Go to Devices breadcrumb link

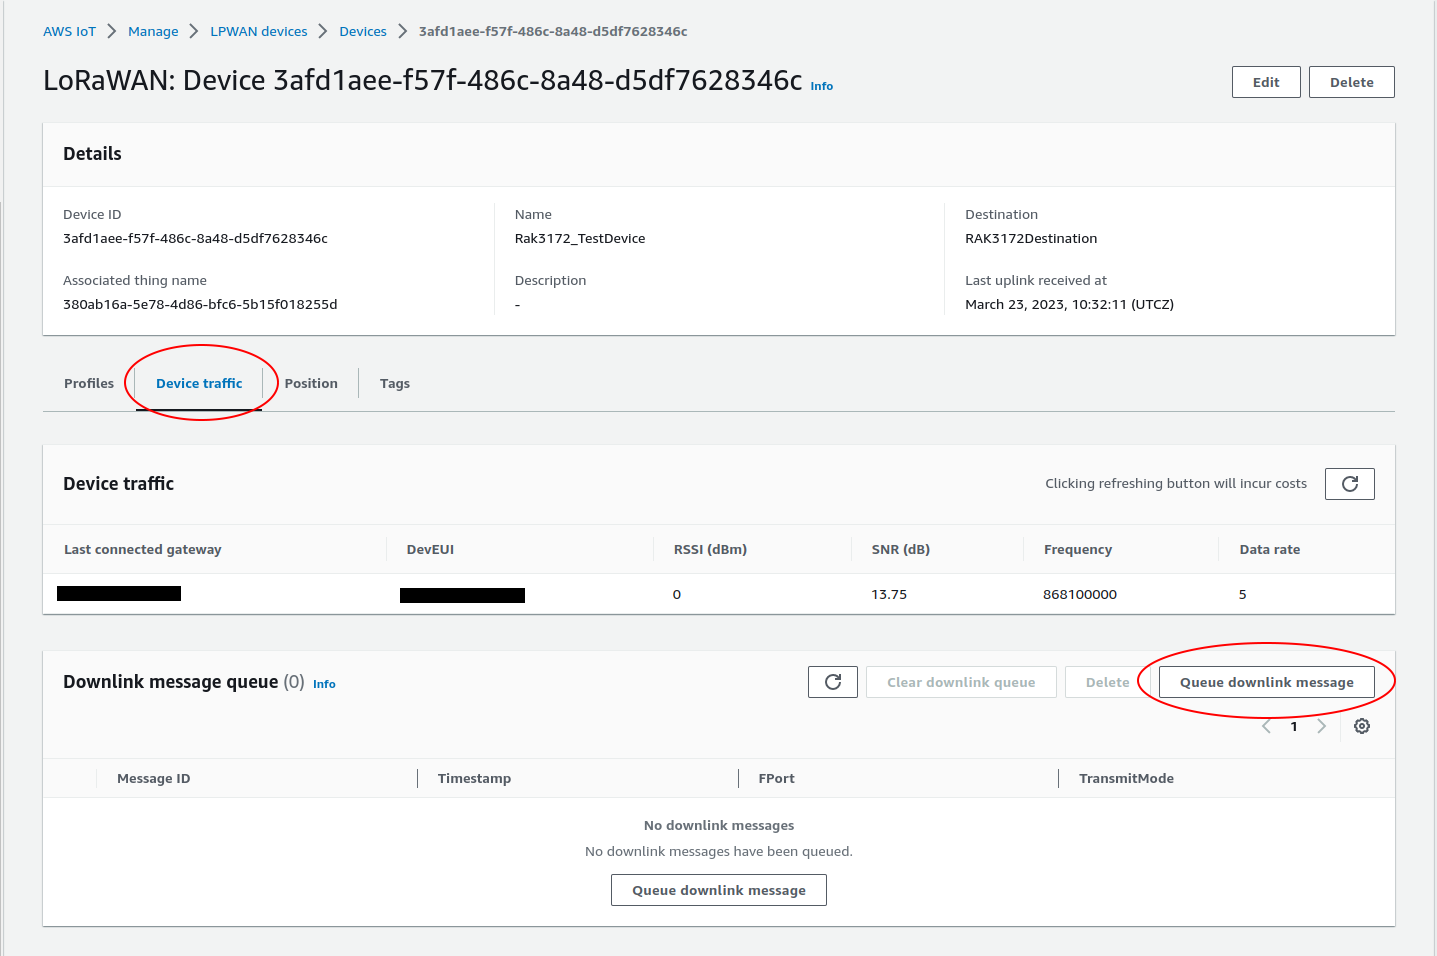pyautogui.click(x=363, y=31)
